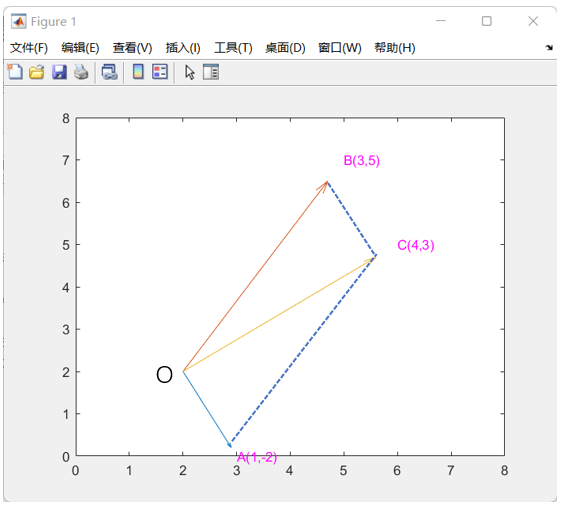This screenshot has height=508, width=562.
Task: Insert a legend using the toolbar icon
Action: click(x=160, y=72)
